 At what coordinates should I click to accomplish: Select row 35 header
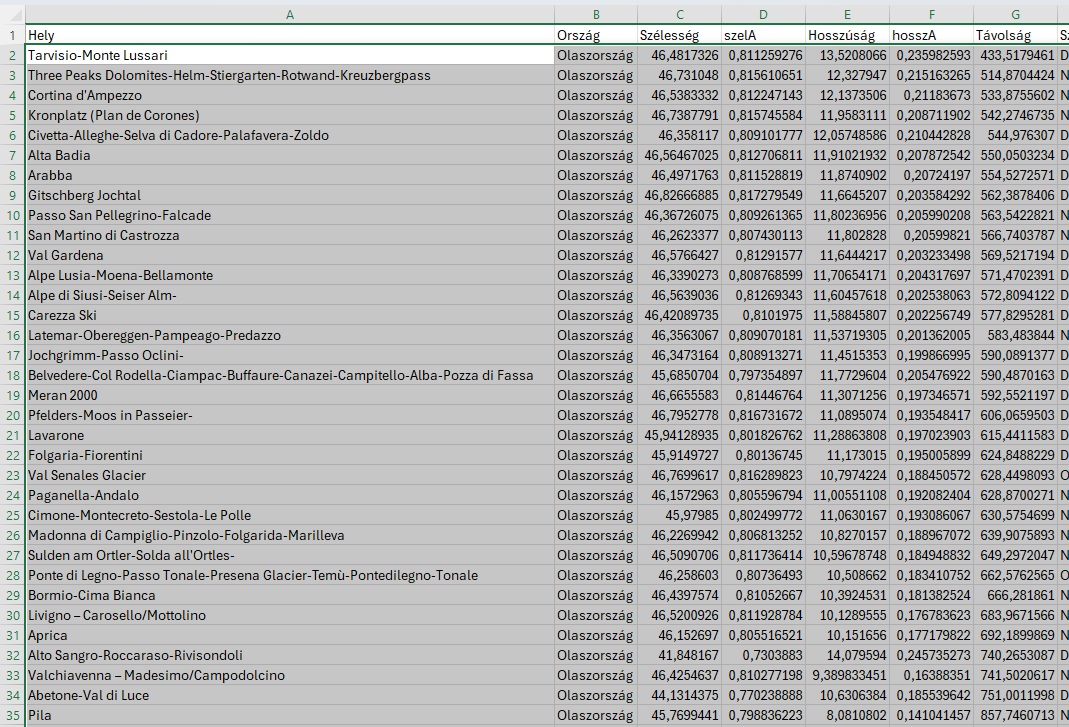pos(12,715)
